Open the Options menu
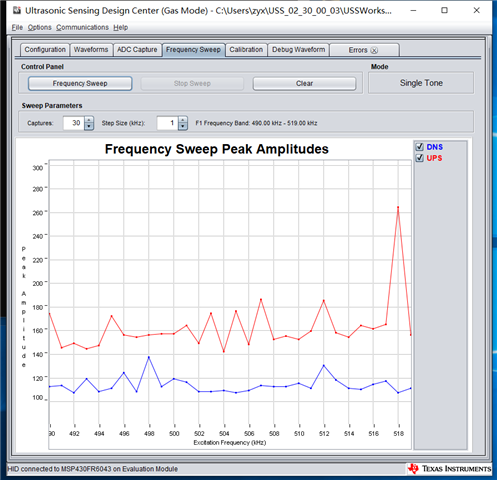The image size is (497, 480). [x=39, y=27]
